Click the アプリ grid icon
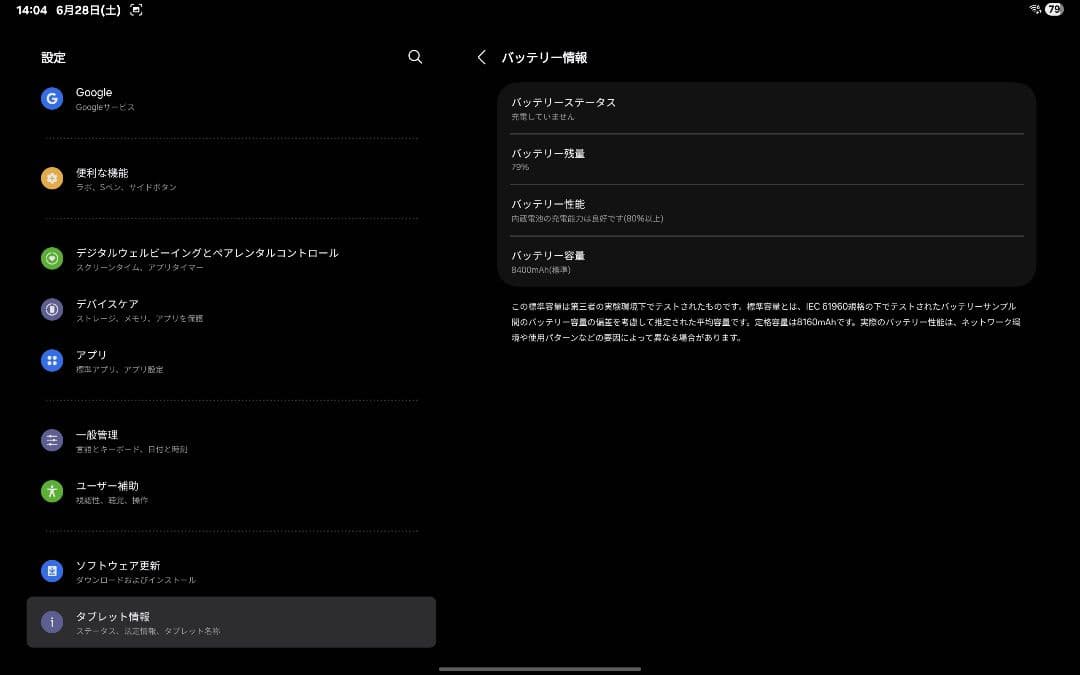Image resolution: width=1080 pixels, height=675 pixels. 51,361
